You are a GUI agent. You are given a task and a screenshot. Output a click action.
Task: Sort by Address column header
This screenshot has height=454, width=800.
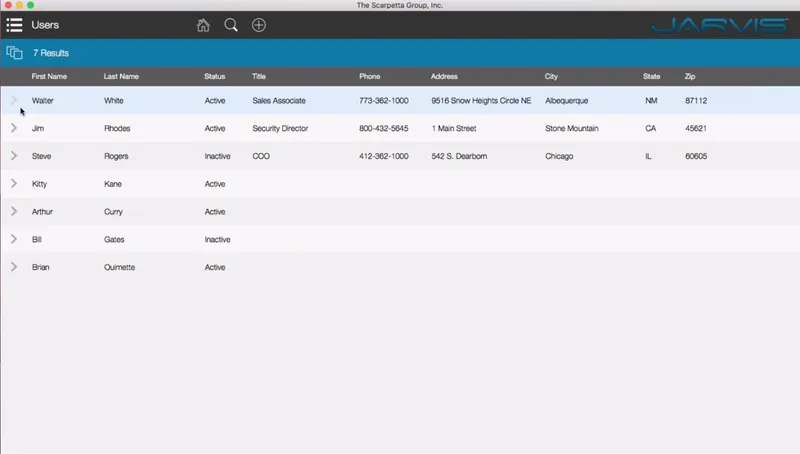click(x=444, y=77)
